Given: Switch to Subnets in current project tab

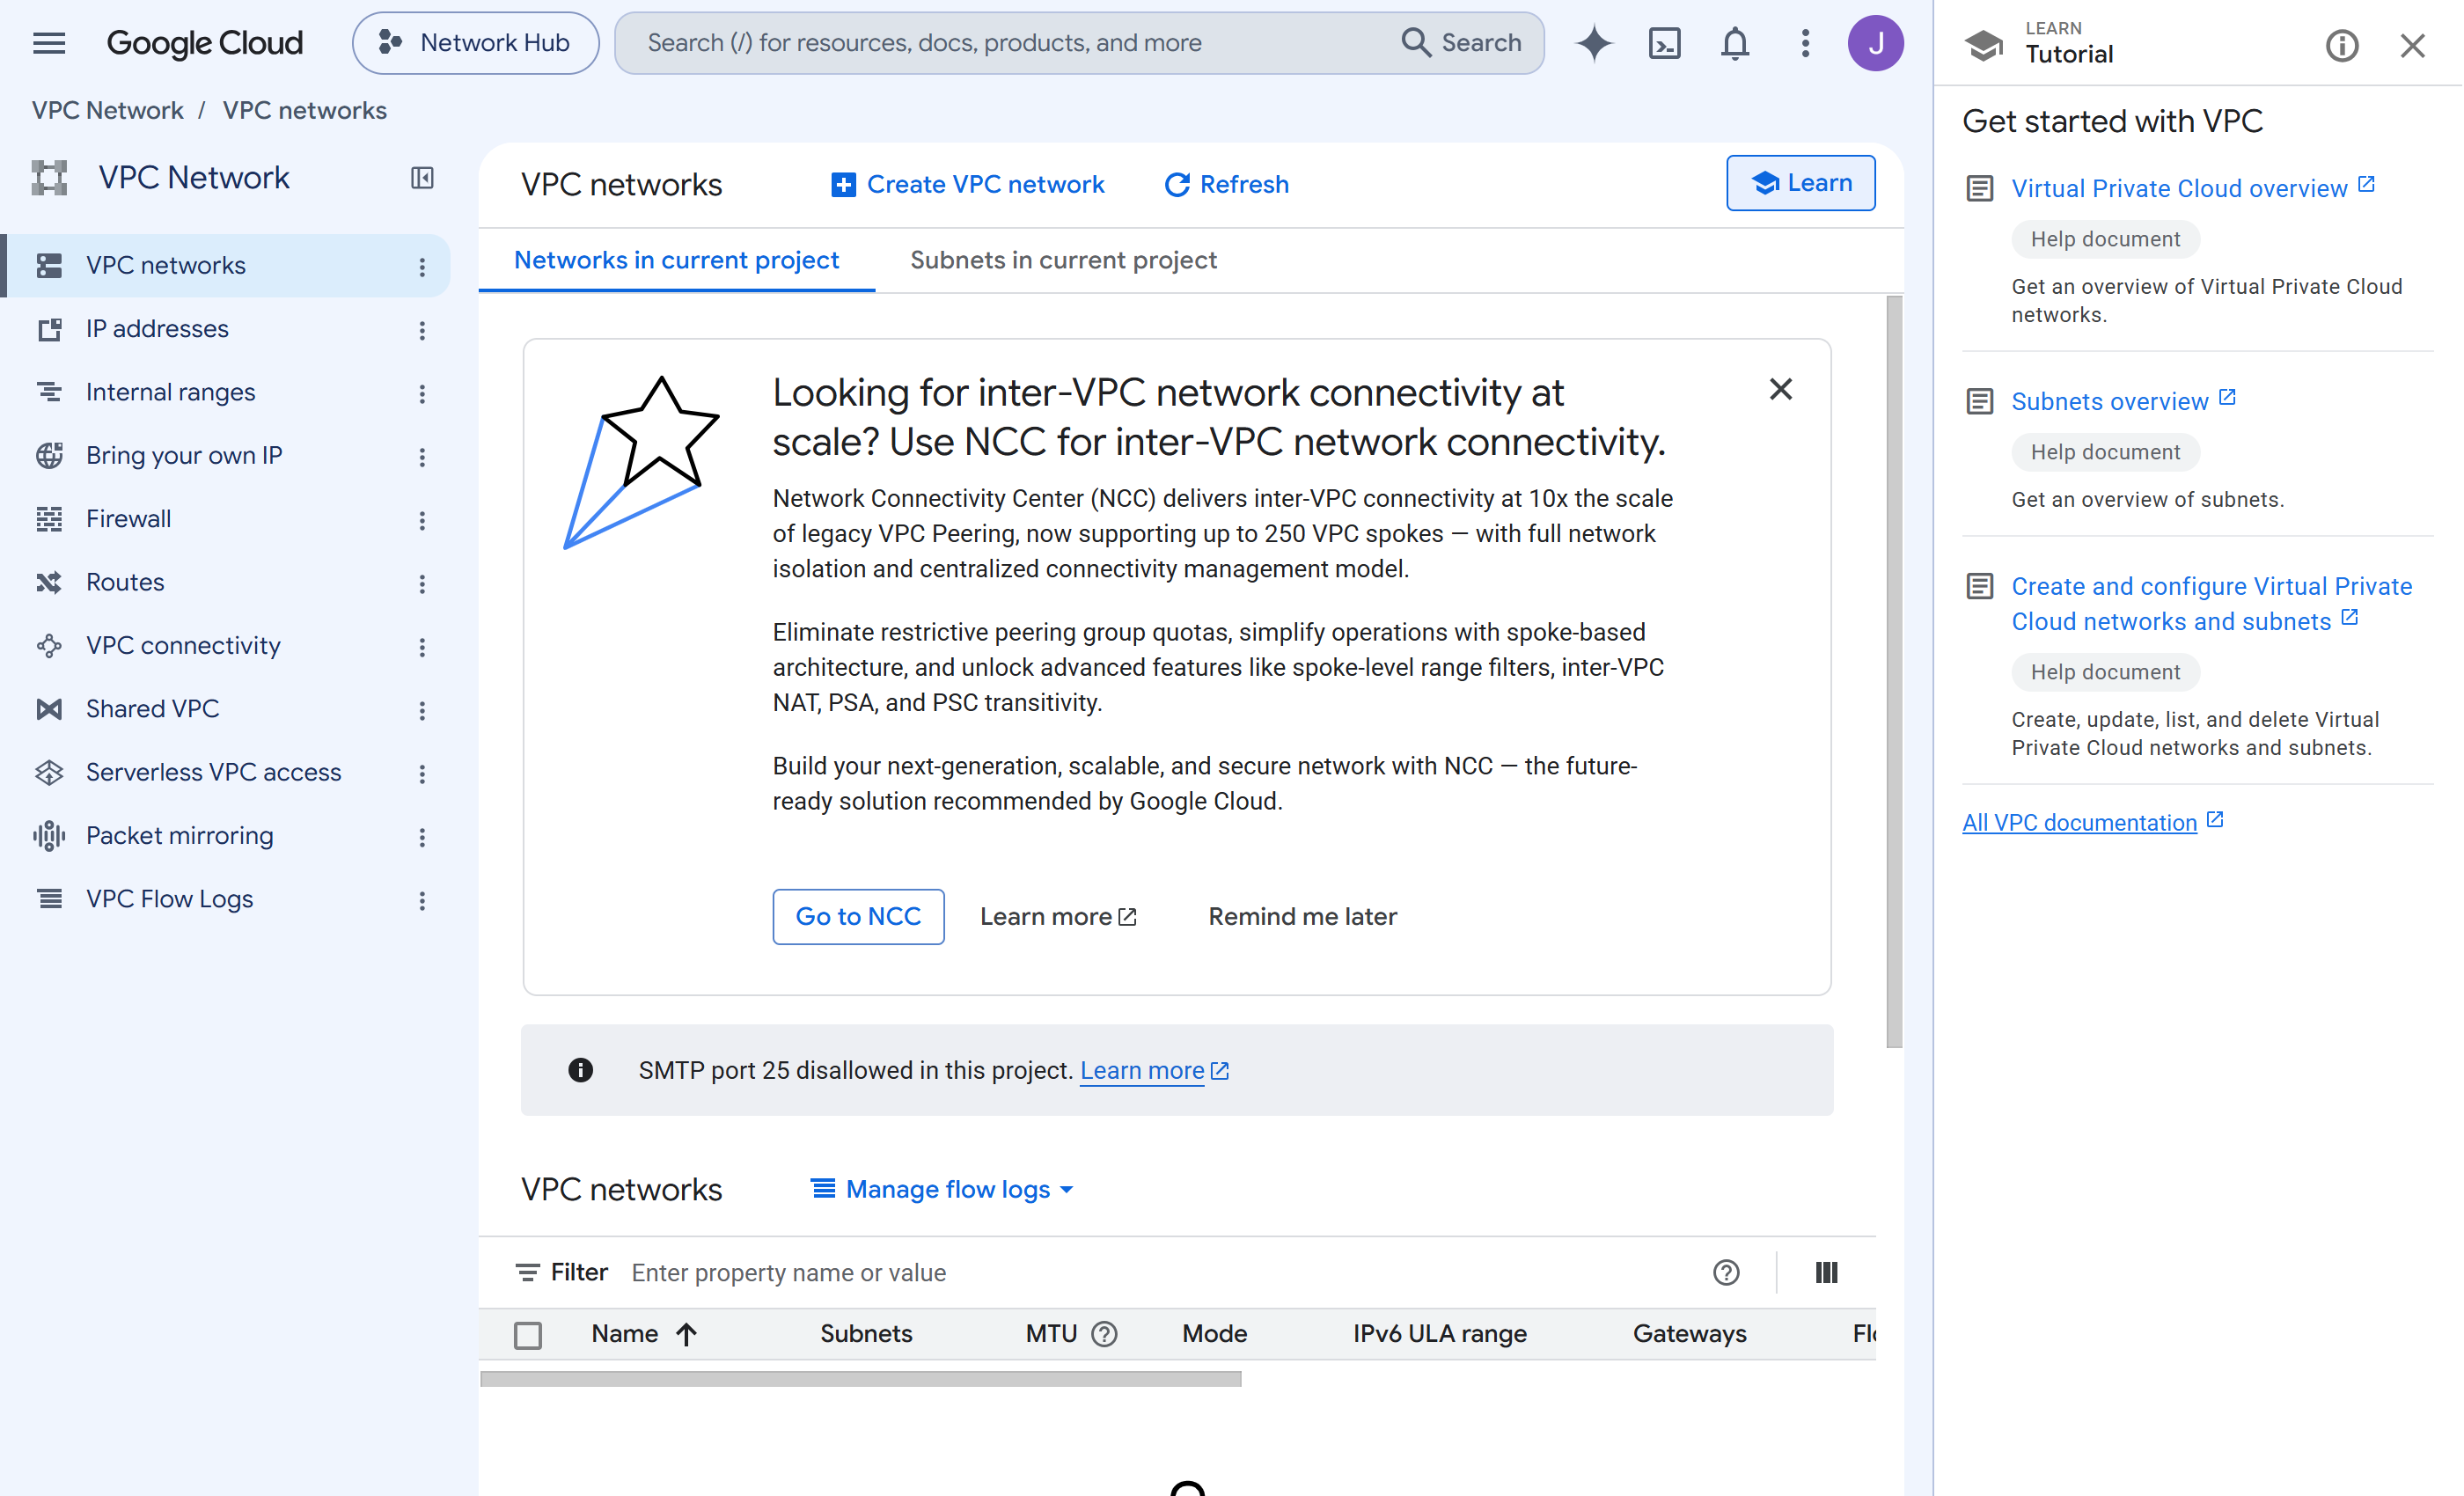Looking at the screenshot, I should [x=1063, y=260].
